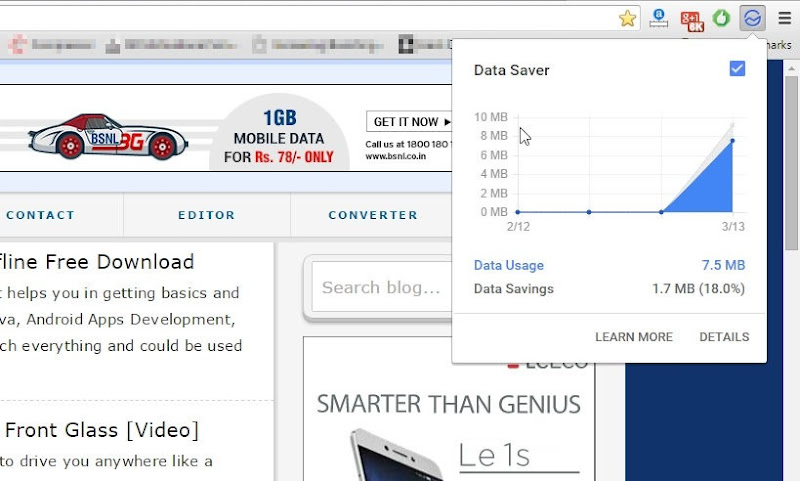The height and width of the screenshot is (481, 800).
Task: Click the Data Savings label
Action: pos(513,289)
